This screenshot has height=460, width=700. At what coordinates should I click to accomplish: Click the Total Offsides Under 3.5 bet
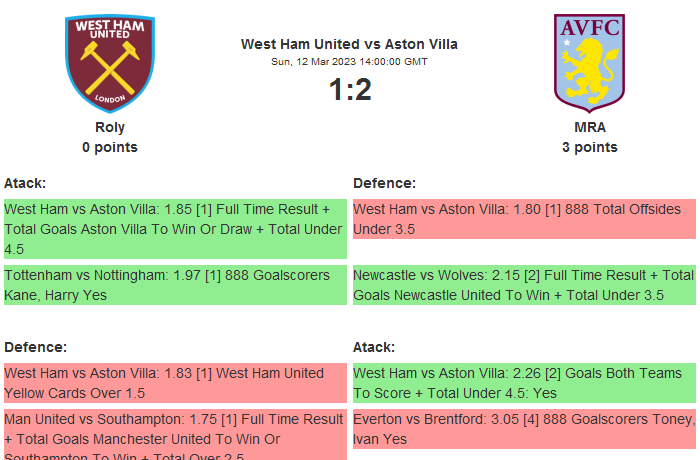coord(523,219)
